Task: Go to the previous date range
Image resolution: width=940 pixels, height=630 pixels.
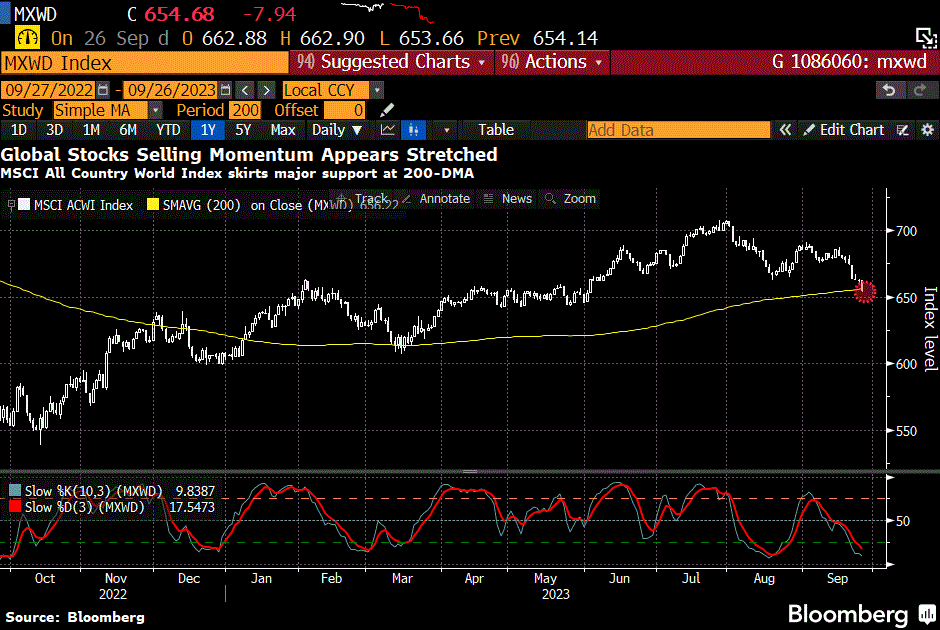Action: (x=245, y=90)
